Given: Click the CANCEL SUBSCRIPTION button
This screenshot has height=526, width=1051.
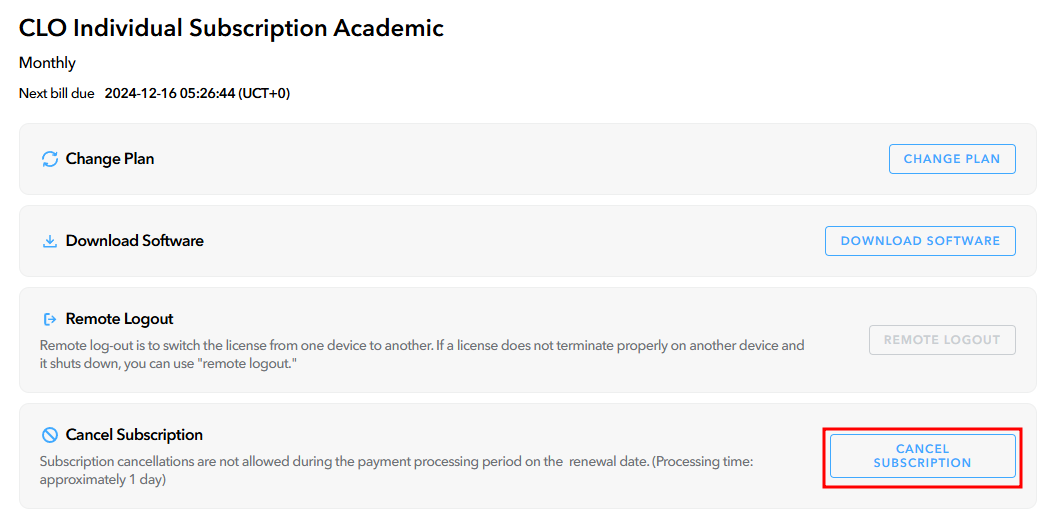Looking at the screenshot, I should point(922,456).
